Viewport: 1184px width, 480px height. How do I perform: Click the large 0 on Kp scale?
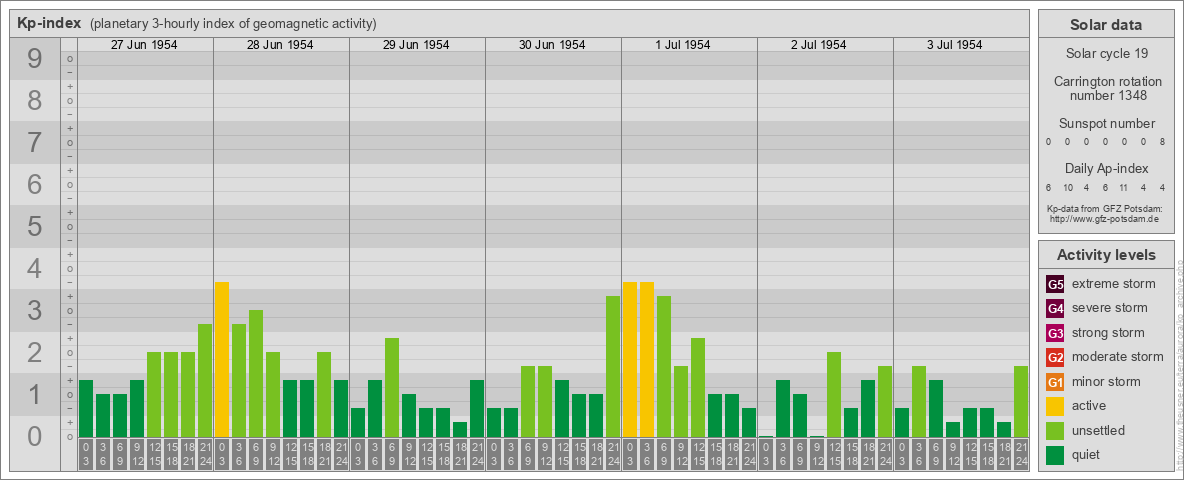[x=35, y=436]
